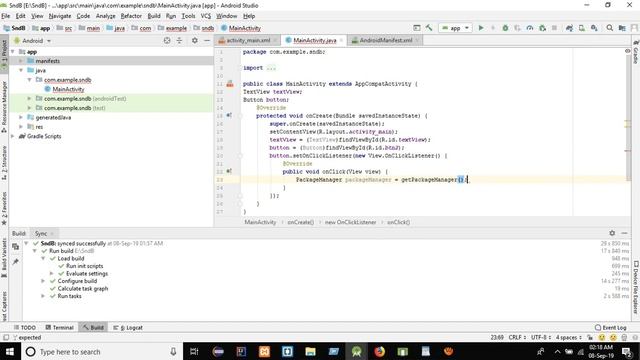Open the TODO tool window button
This screenshot has height=360, width=640.
point(24,327)
